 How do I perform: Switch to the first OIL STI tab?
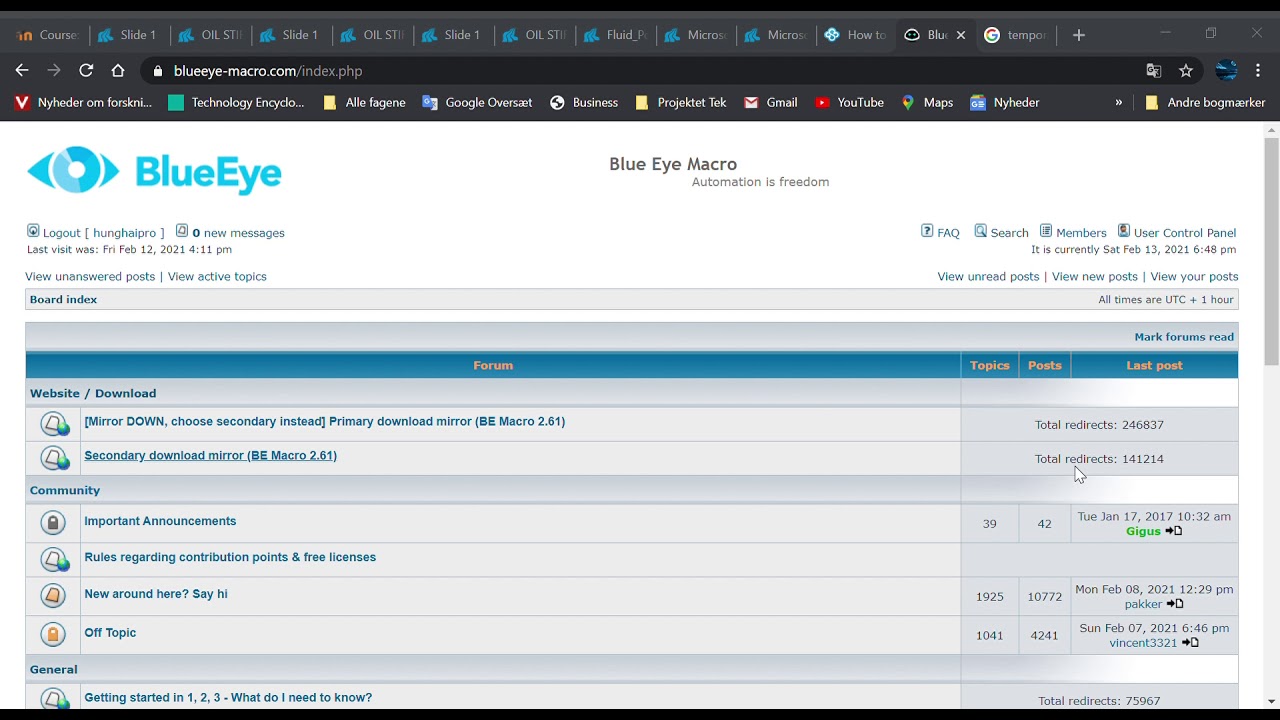[210, 35]
